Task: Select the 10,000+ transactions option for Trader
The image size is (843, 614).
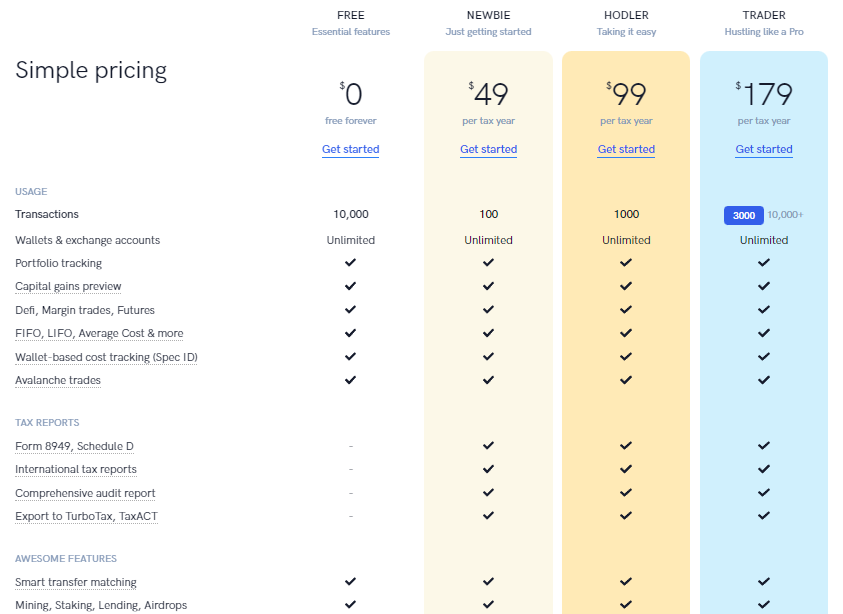Action: pos(785,215)
